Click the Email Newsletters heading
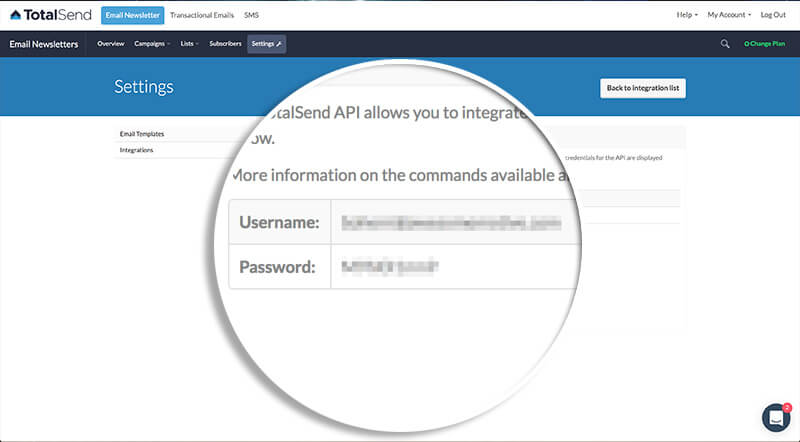The image size is (800, 442). (x=44, y=44)
